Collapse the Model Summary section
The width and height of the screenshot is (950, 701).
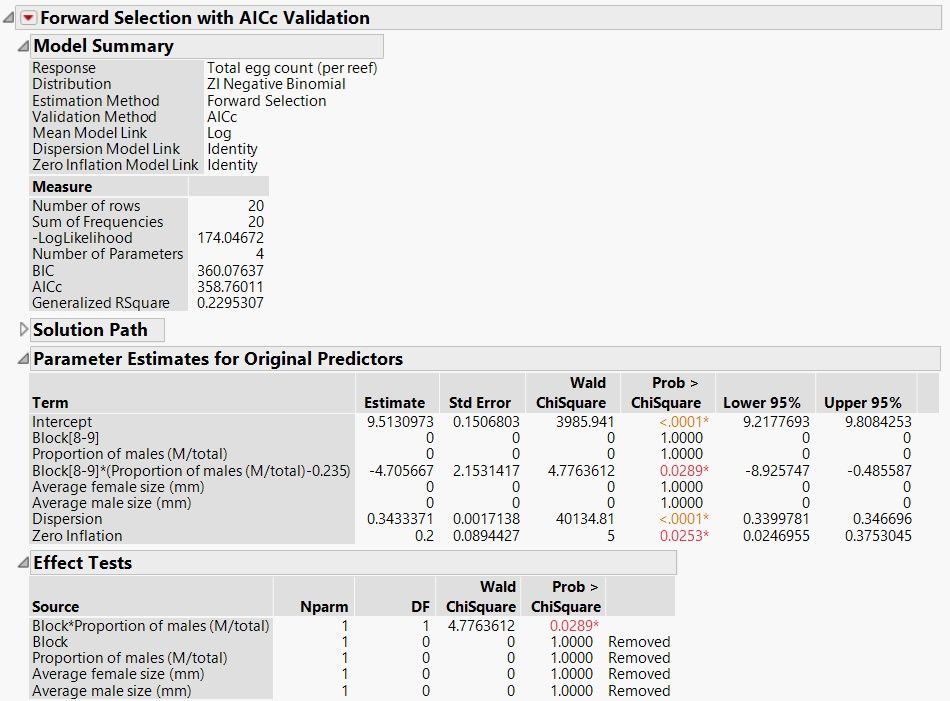tap(24, 46)
